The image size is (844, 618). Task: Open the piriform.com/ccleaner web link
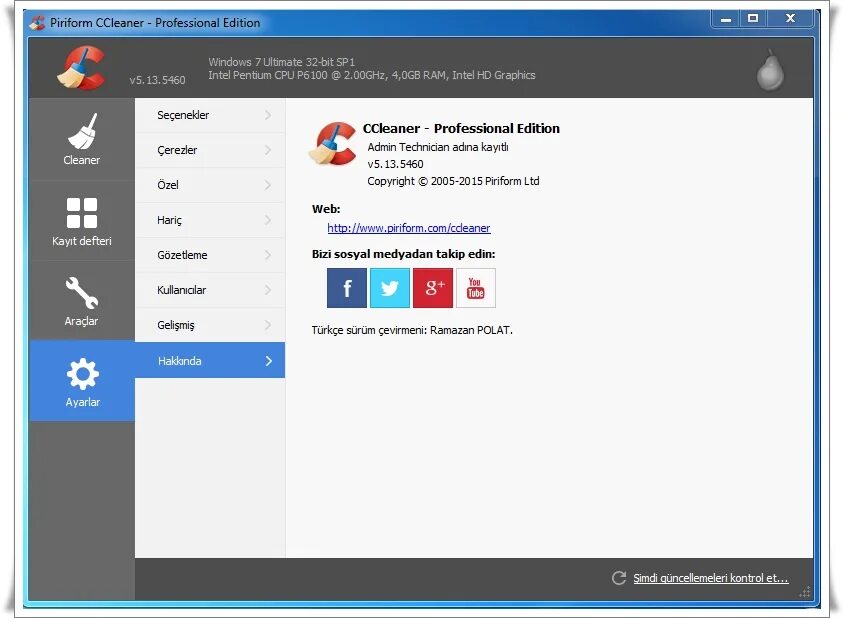[409, 228]
